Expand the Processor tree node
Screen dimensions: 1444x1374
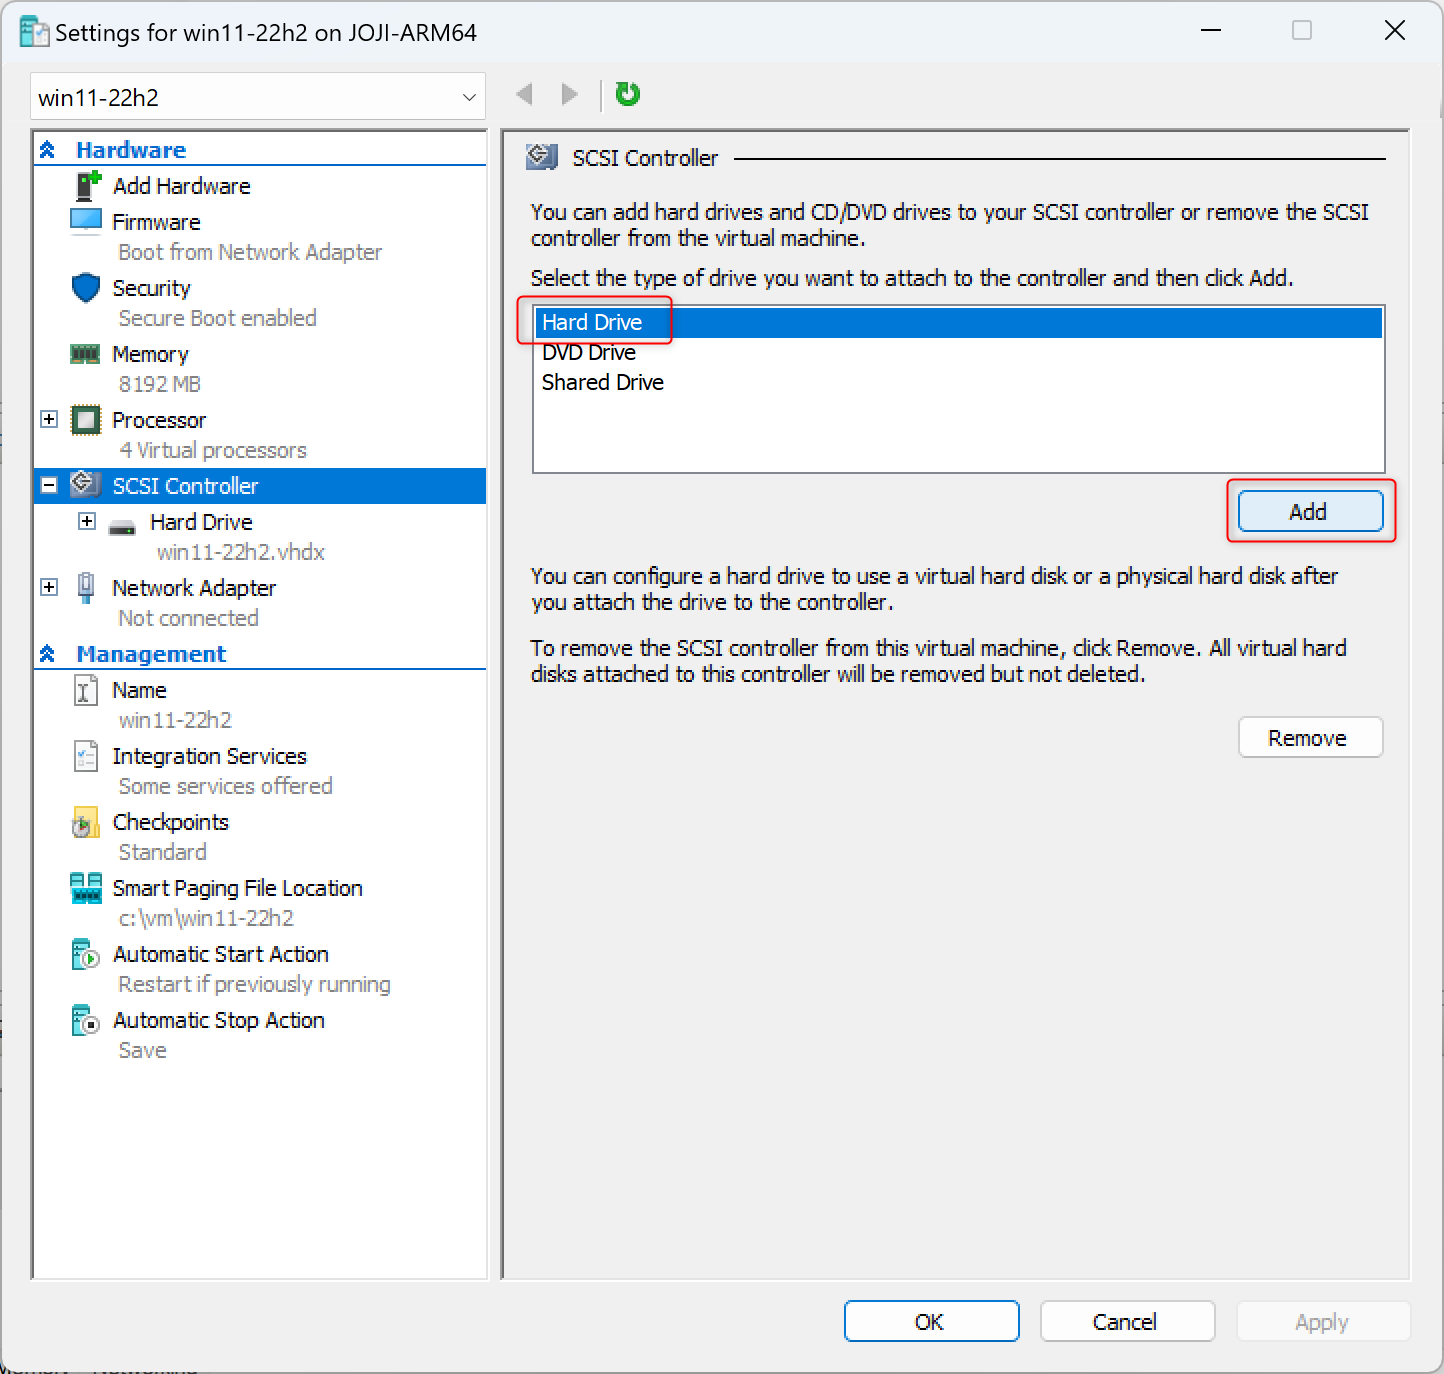pyautogui.click(x=49, y=420)
